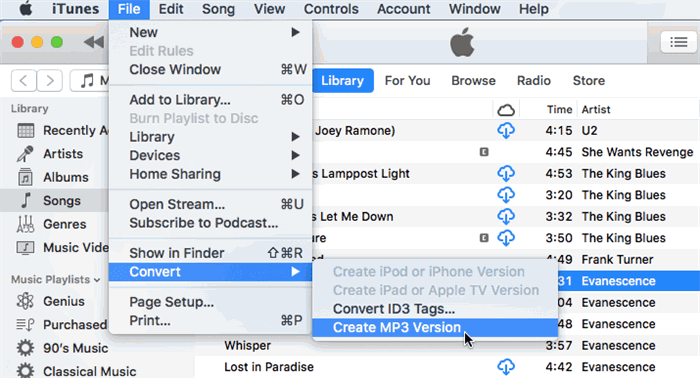Open the Song menu

pos(218,9)
